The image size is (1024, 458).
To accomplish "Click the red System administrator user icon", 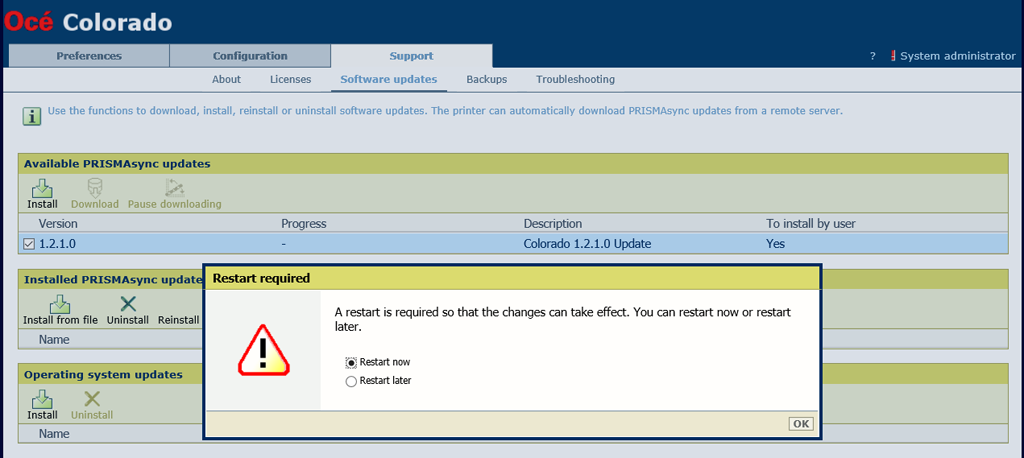I will (x=893, y=56).
